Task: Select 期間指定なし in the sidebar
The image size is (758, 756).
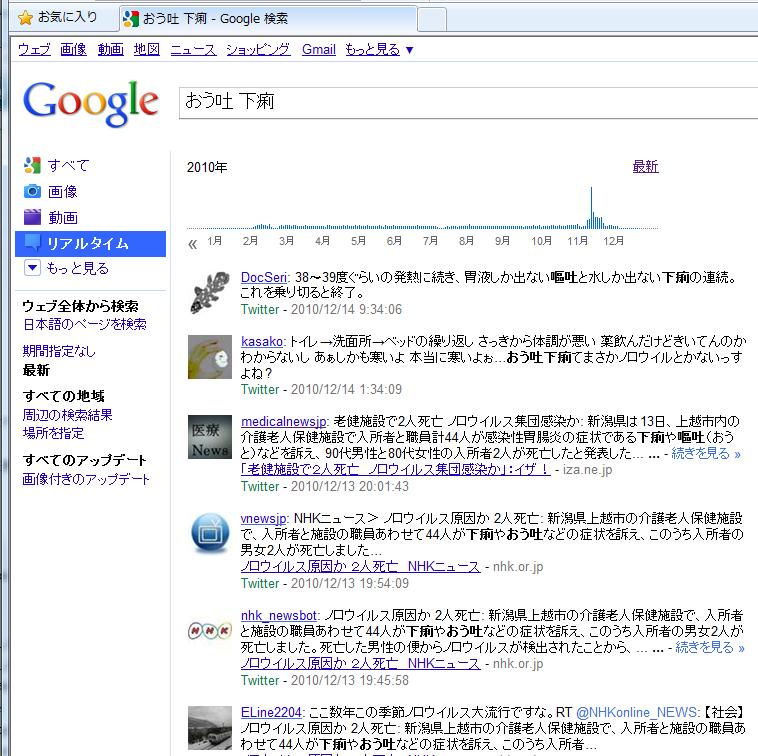Action: [59, 351]
